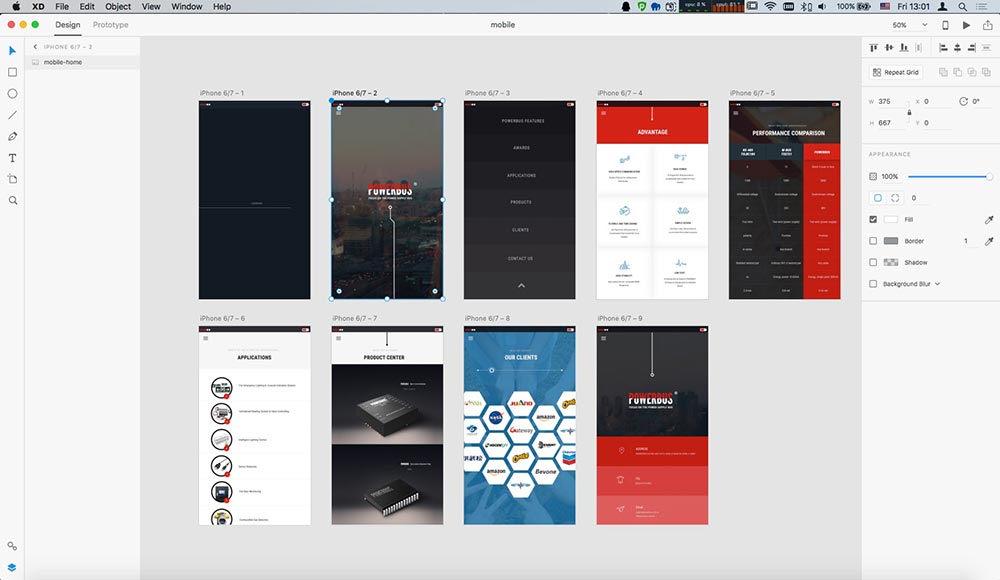Image resolution: width=1000 pixels, height=580 pixels.
Task: Select the same-radius corners option
Action: [x=878, y=198]
